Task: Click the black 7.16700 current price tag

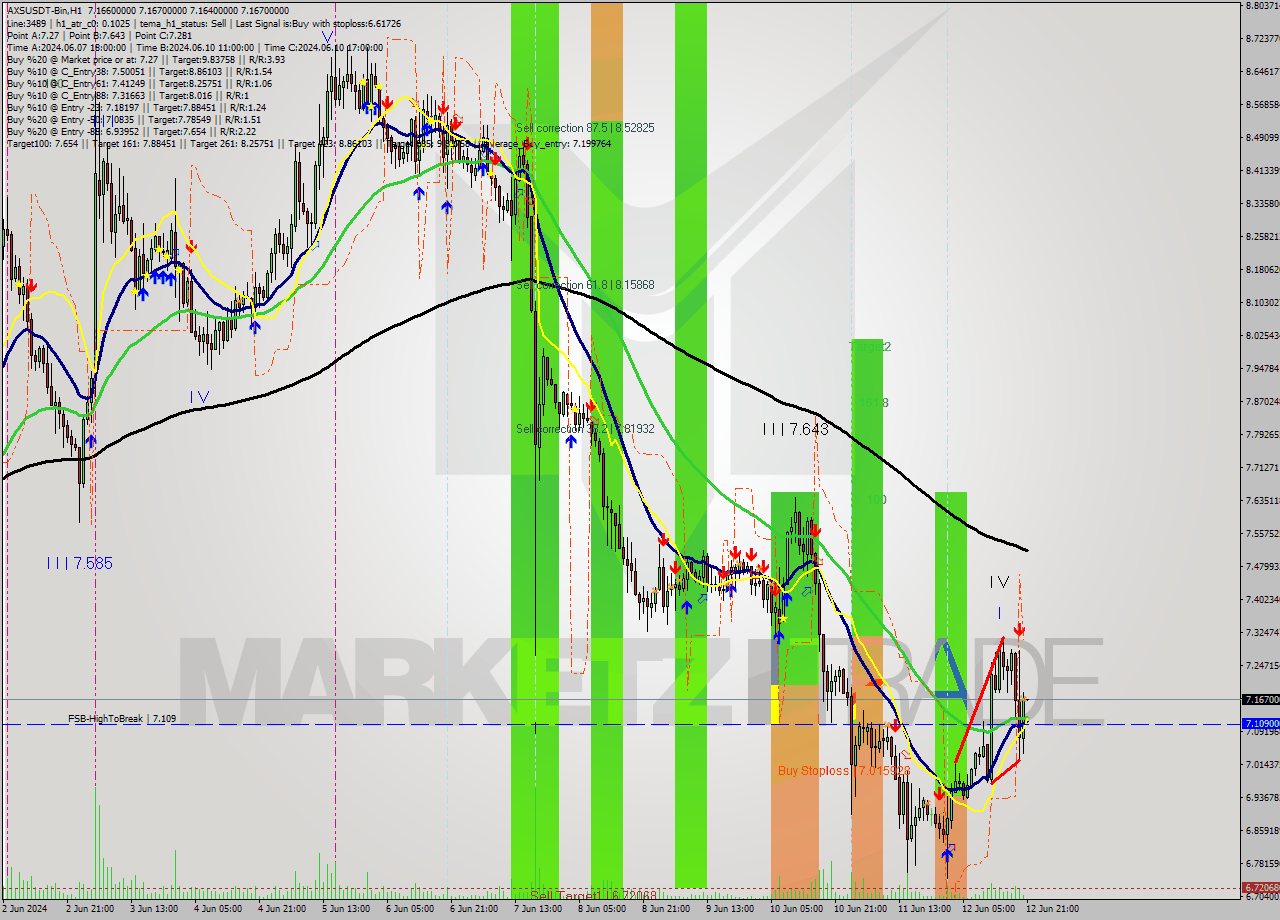Action: 1259,700
